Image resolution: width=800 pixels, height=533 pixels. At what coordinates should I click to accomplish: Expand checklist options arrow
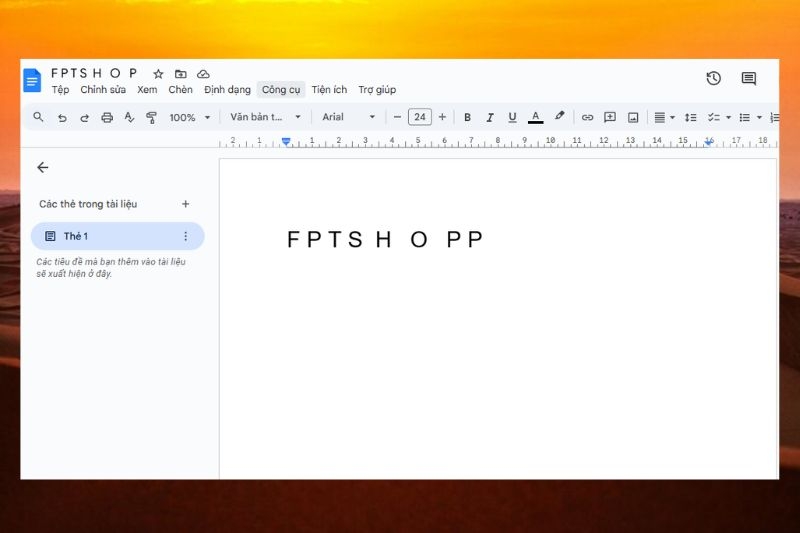tap(728, 117)
